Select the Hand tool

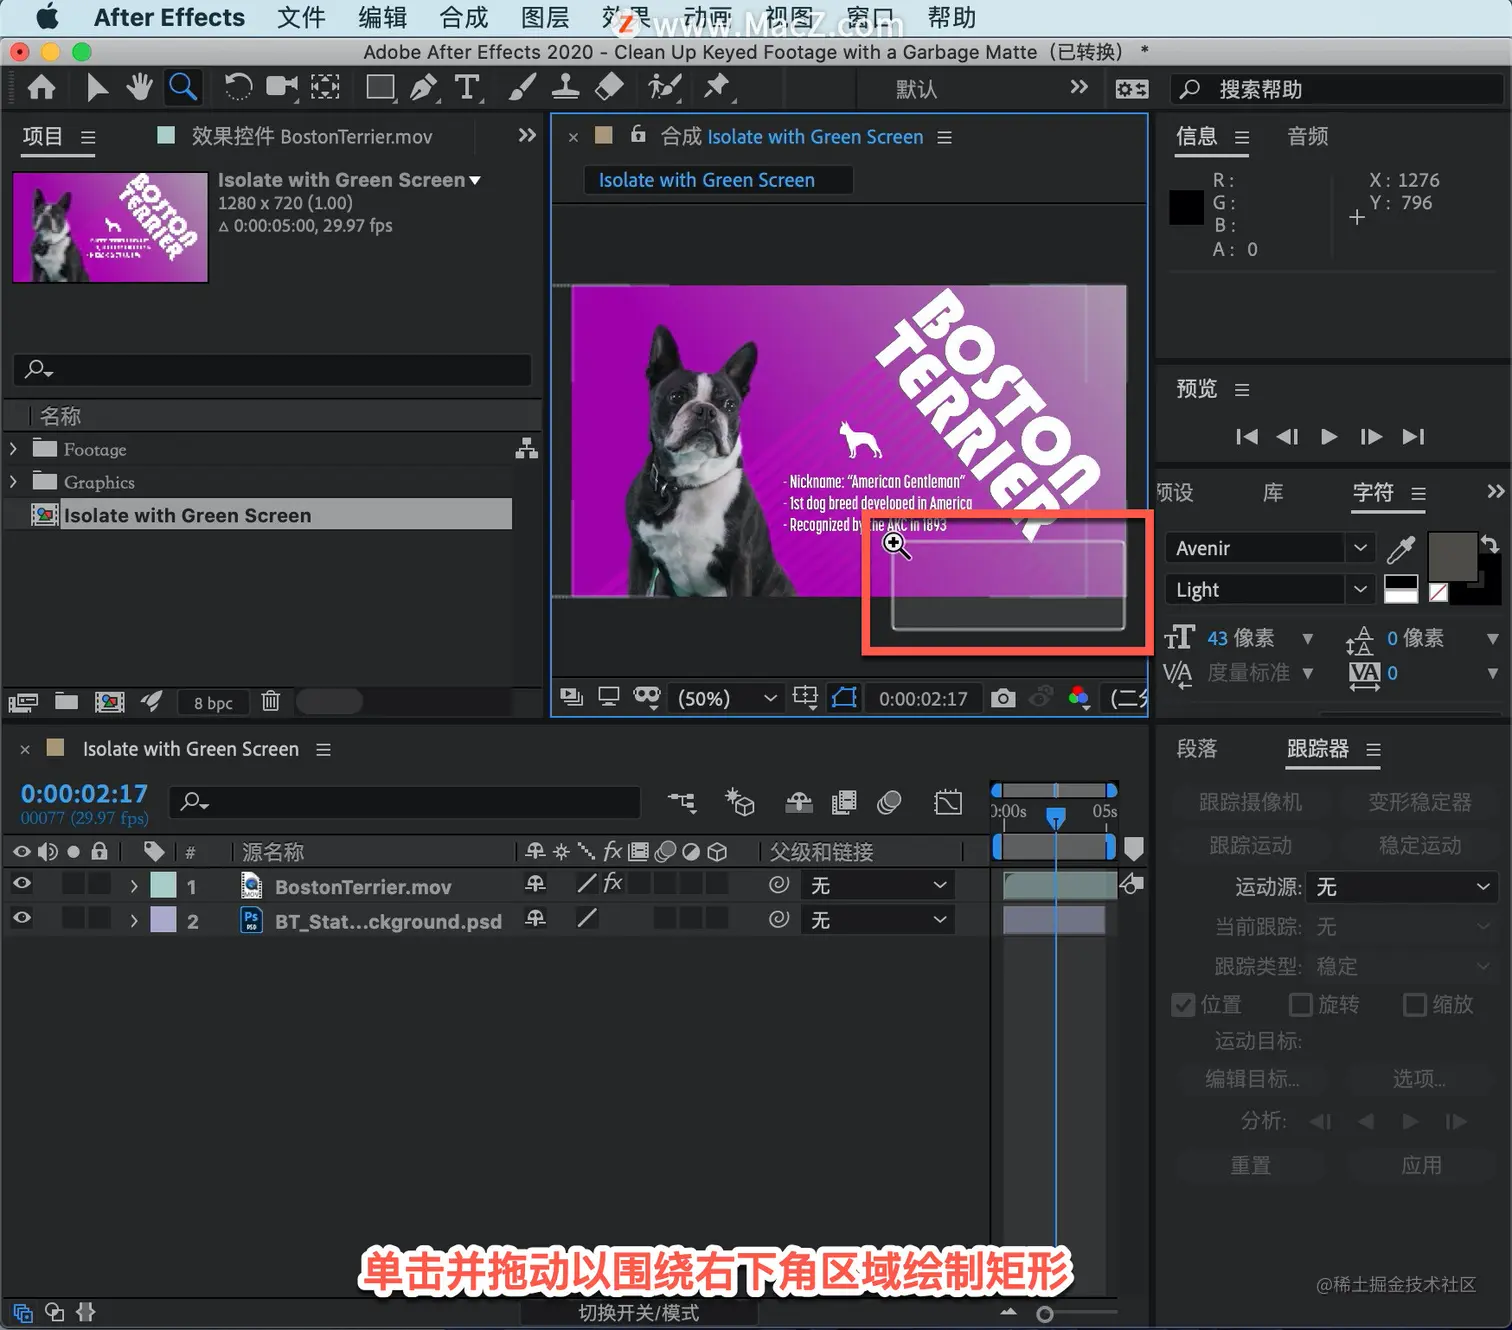point(139,88)
